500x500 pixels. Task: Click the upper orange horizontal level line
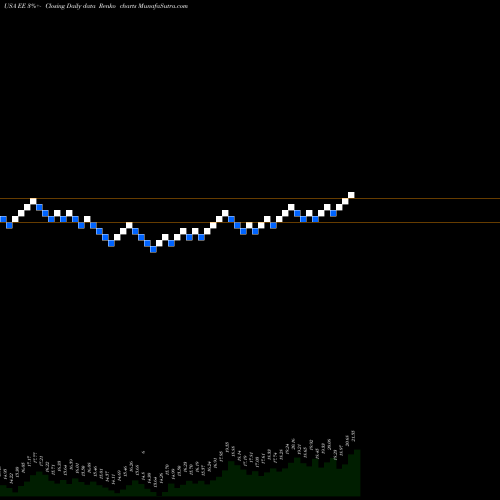[250, 199]
